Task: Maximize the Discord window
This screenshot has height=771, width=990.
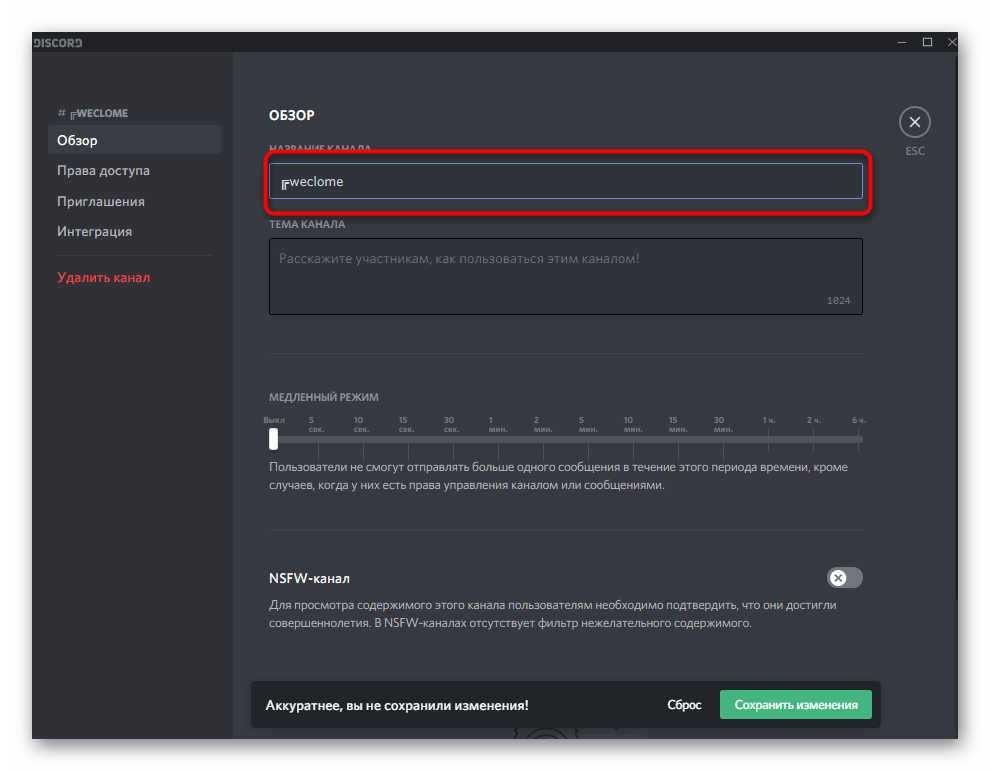Action: (x=927, y=42)
